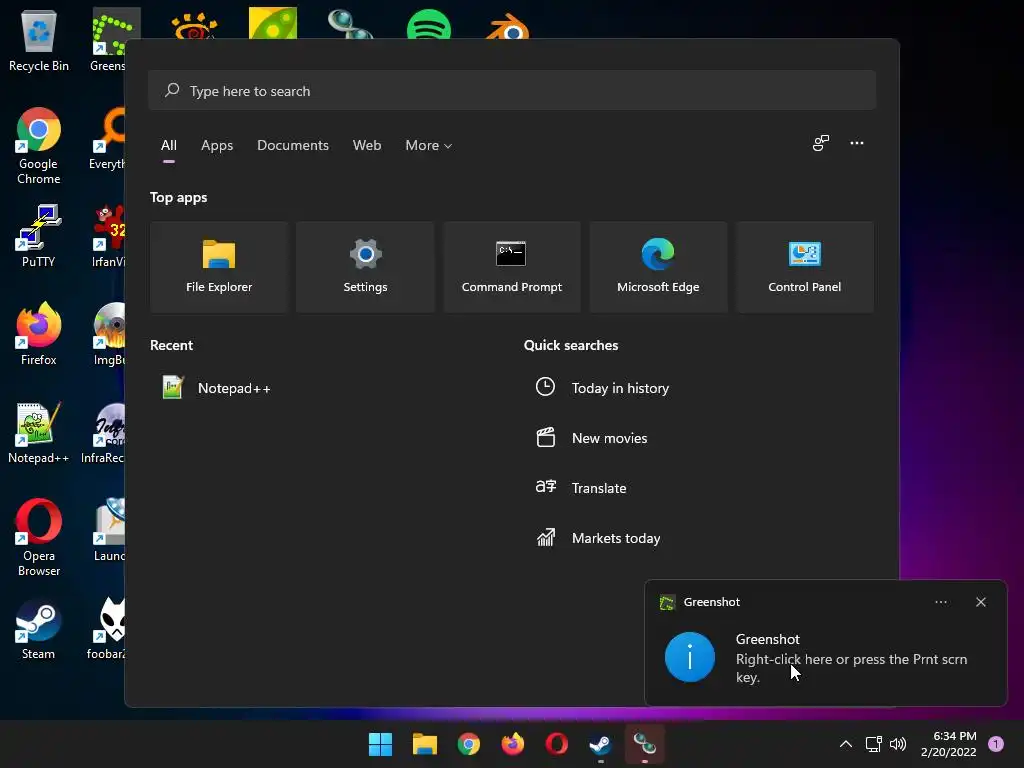Show hidden system tray icons chevron

coord(845,744)
